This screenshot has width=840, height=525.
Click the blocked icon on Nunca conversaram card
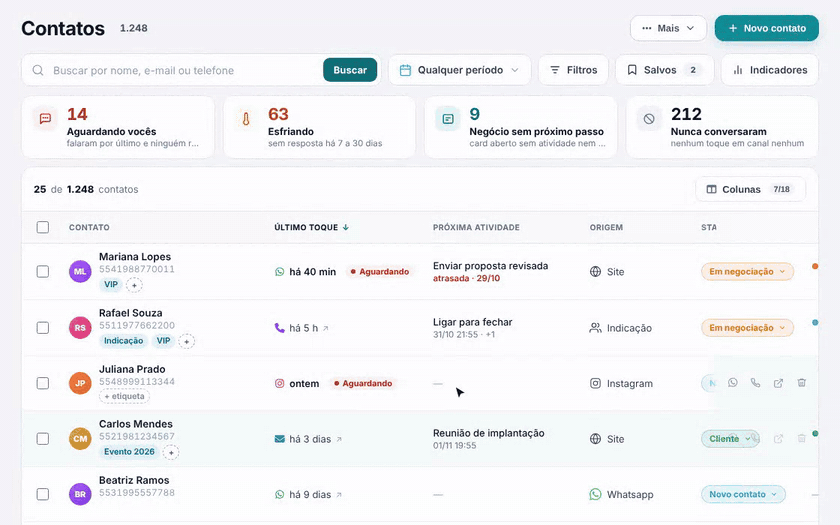pyautogui.click(x=649, y=119)
